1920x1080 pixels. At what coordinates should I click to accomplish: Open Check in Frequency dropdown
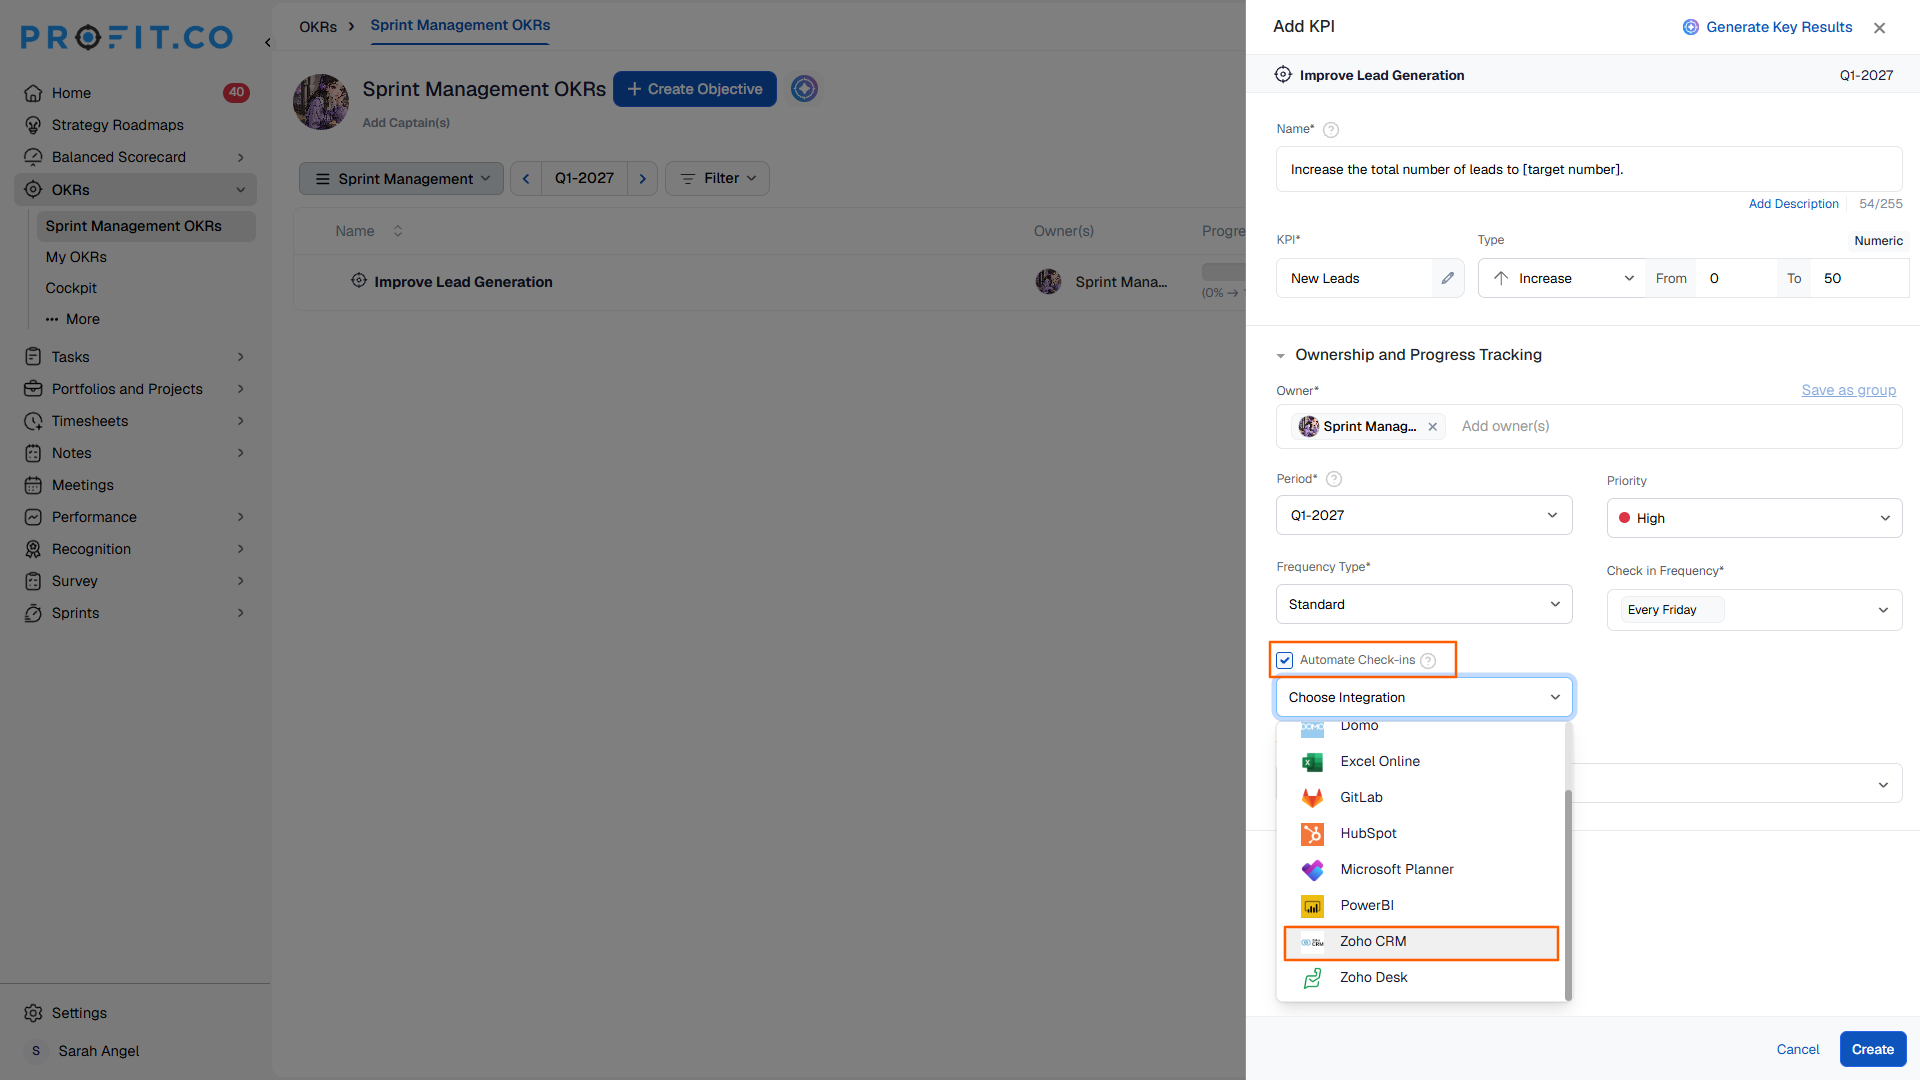pos(1754,610)
